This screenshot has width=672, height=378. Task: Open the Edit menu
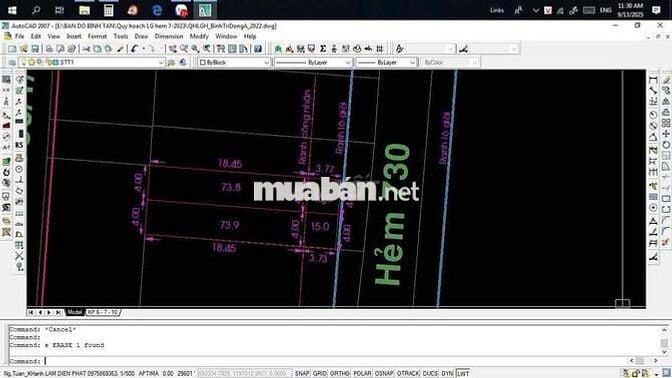pos(36,36)
